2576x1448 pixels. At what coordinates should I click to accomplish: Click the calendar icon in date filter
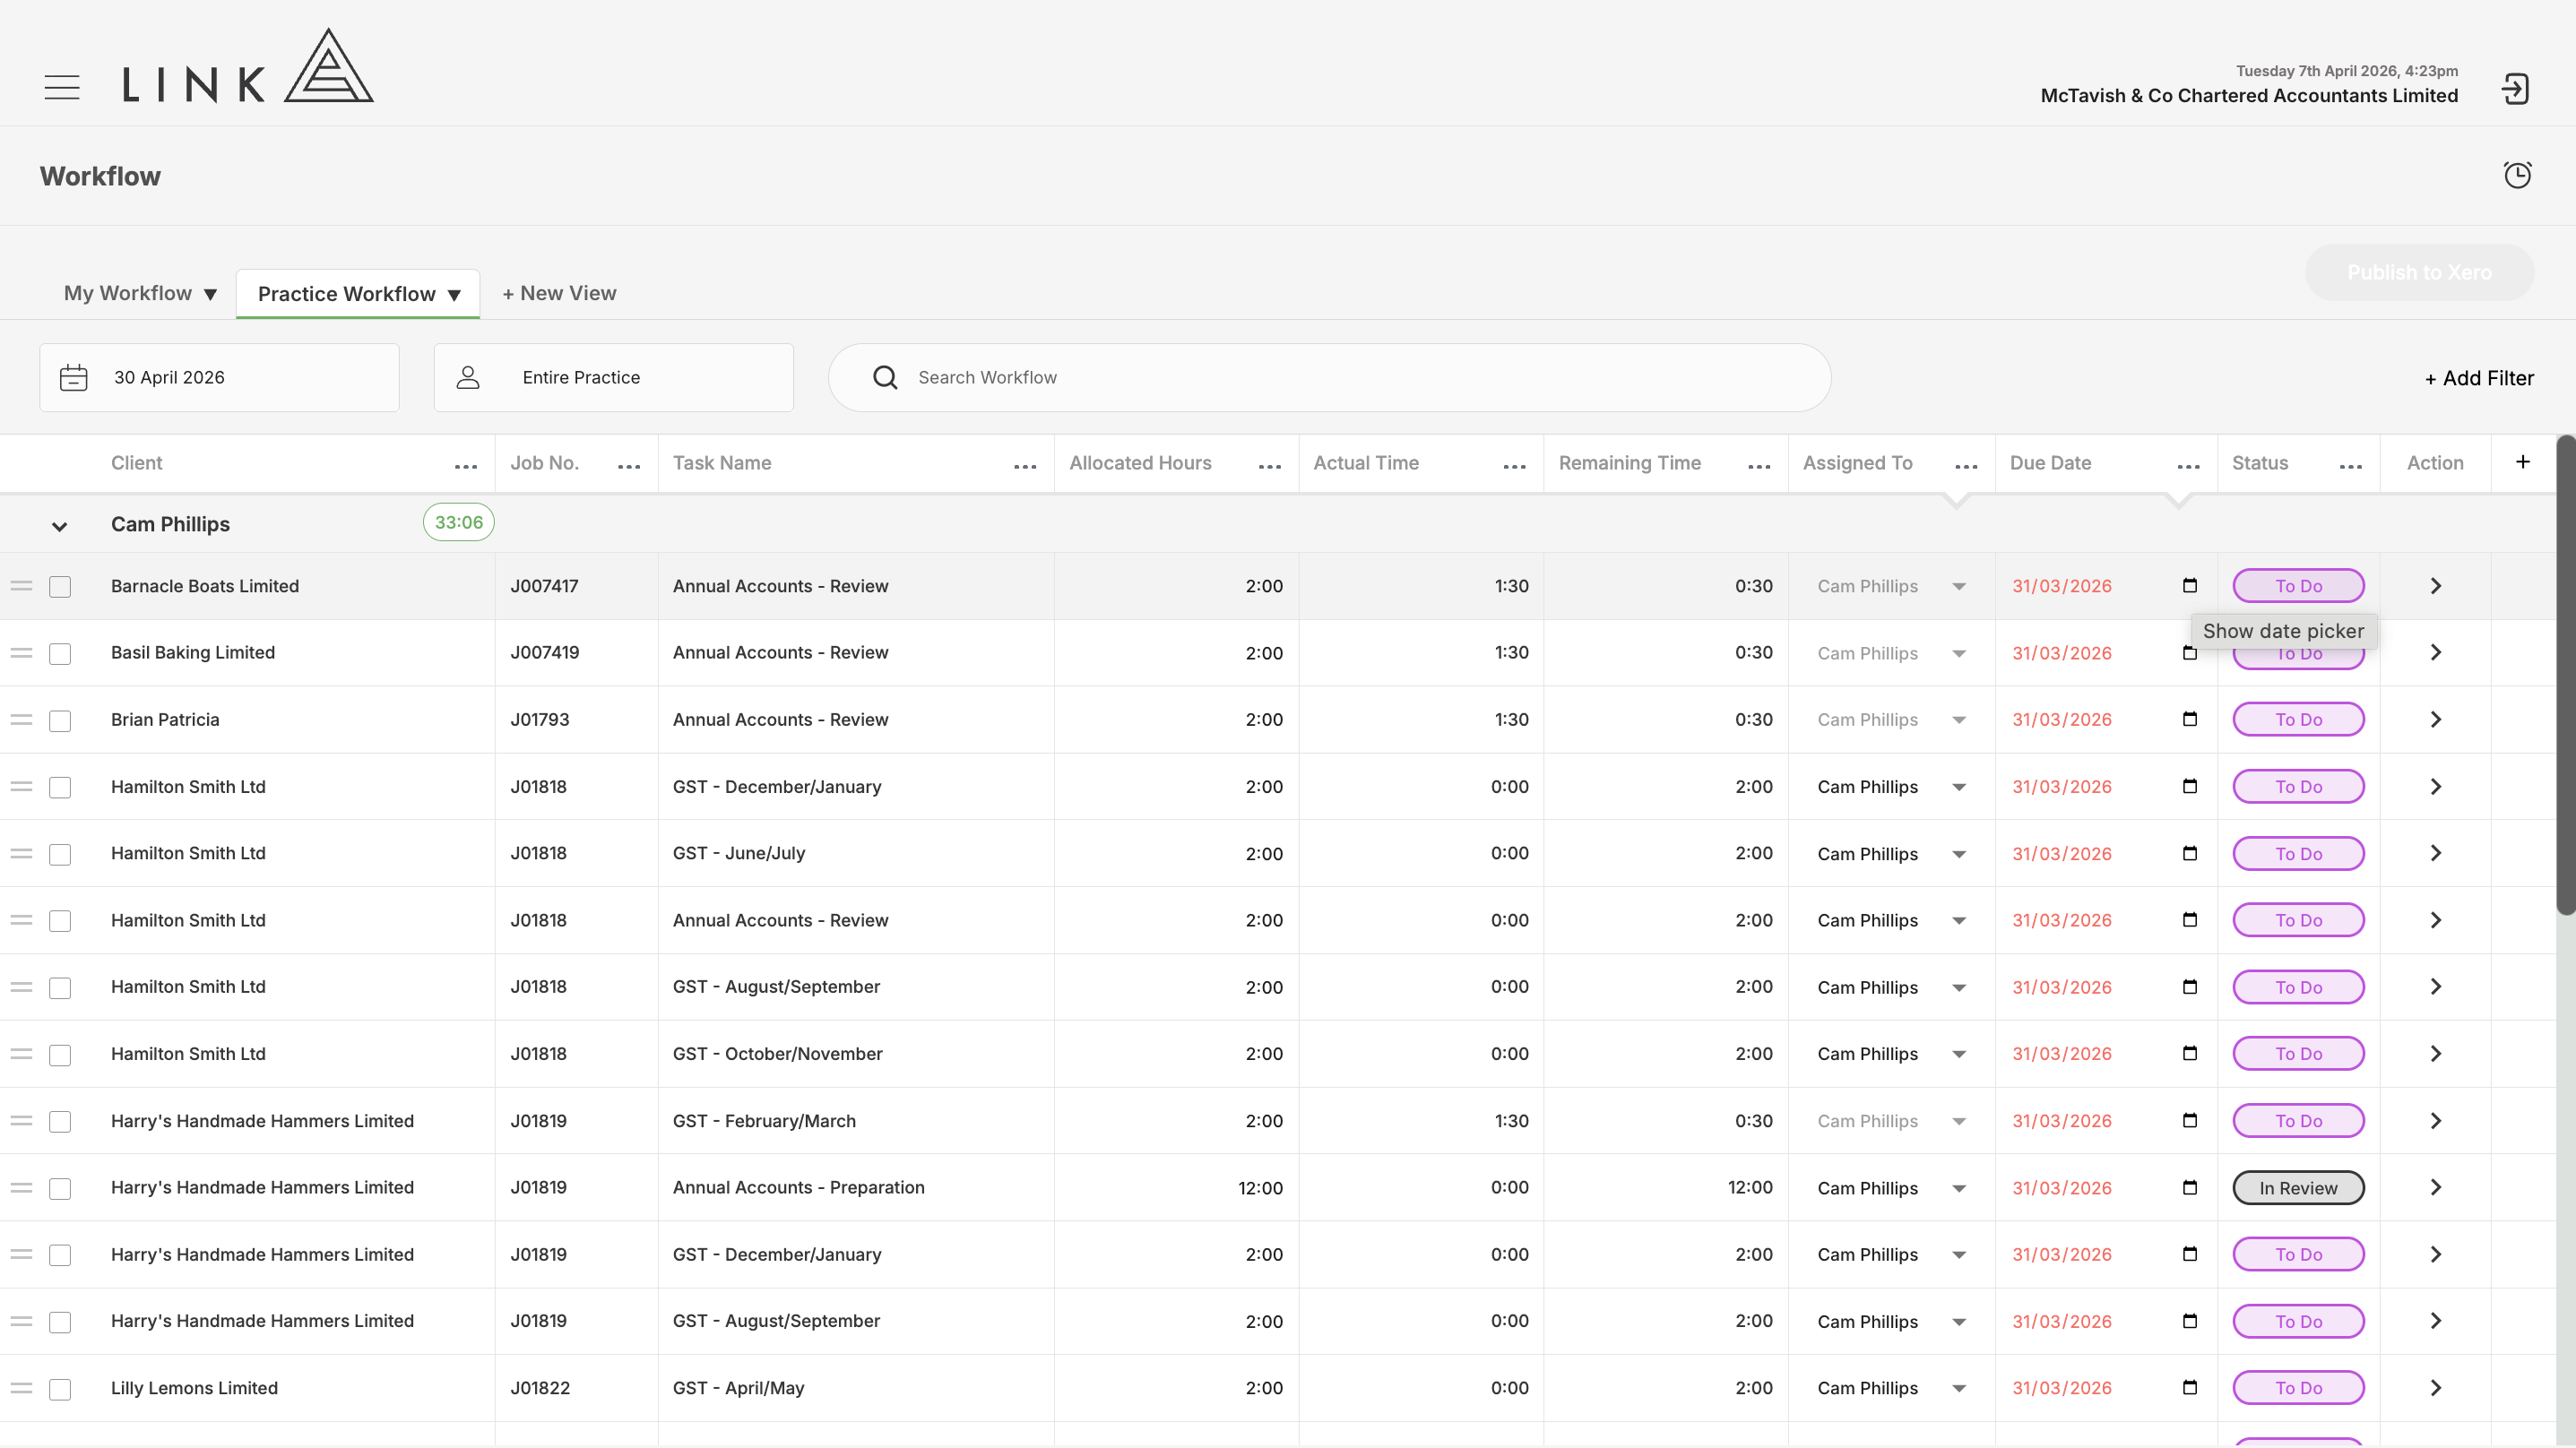tap(74, 378)
